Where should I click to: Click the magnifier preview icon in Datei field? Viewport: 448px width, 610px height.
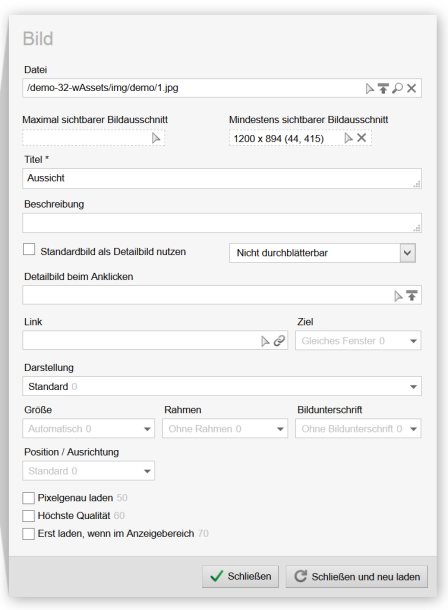pos(397,88)
